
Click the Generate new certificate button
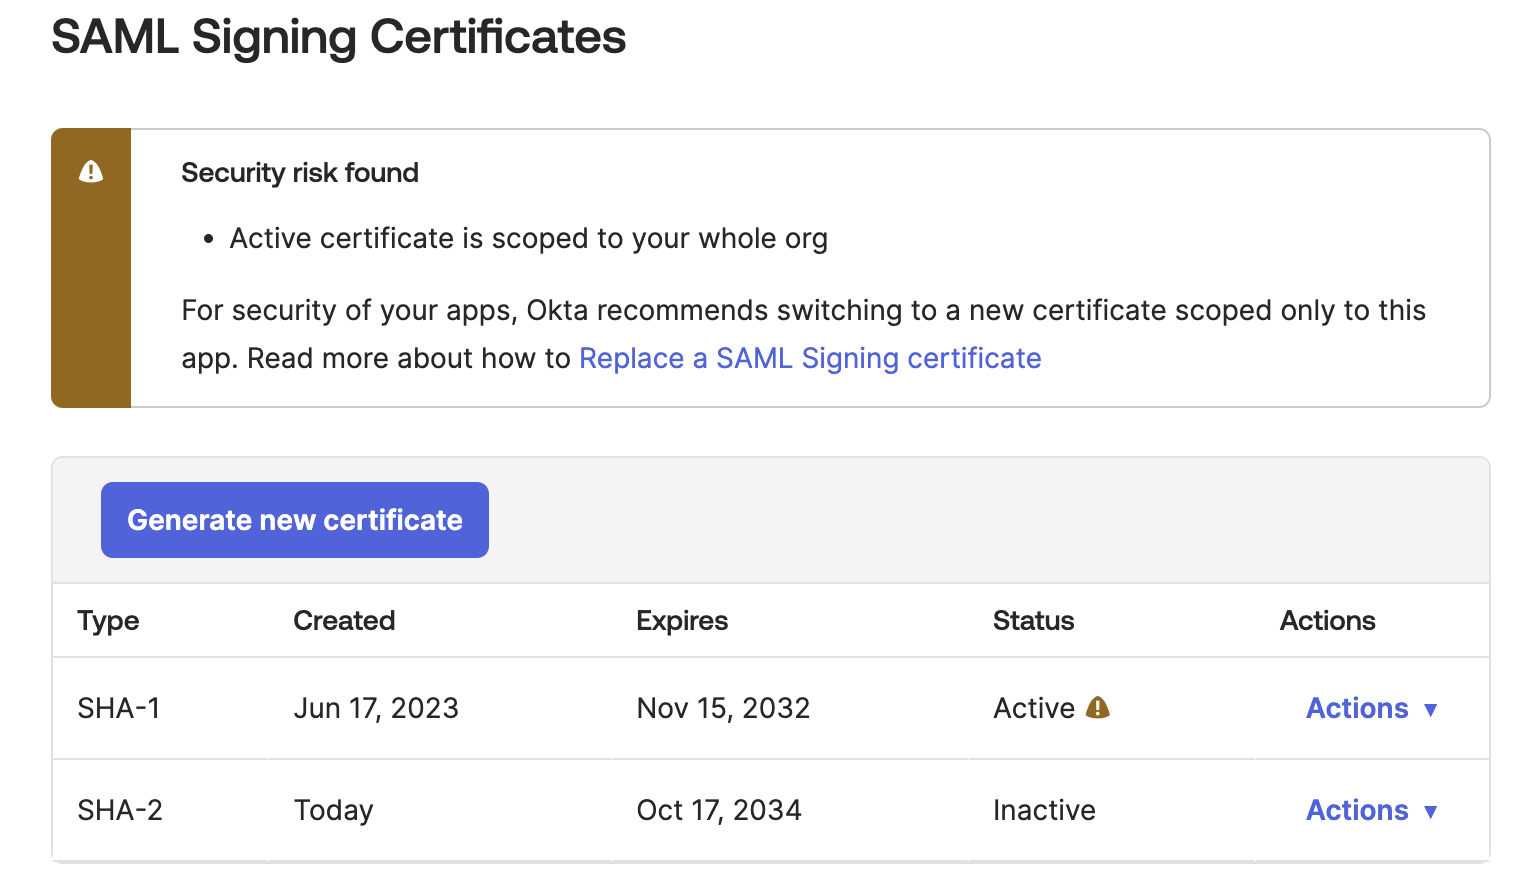click(294, 519)
